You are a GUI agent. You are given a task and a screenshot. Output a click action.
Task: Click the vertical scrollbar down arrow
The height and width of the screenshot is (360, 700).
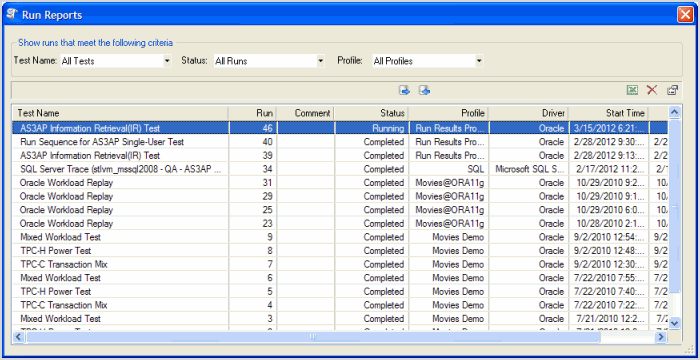[675, 322]
